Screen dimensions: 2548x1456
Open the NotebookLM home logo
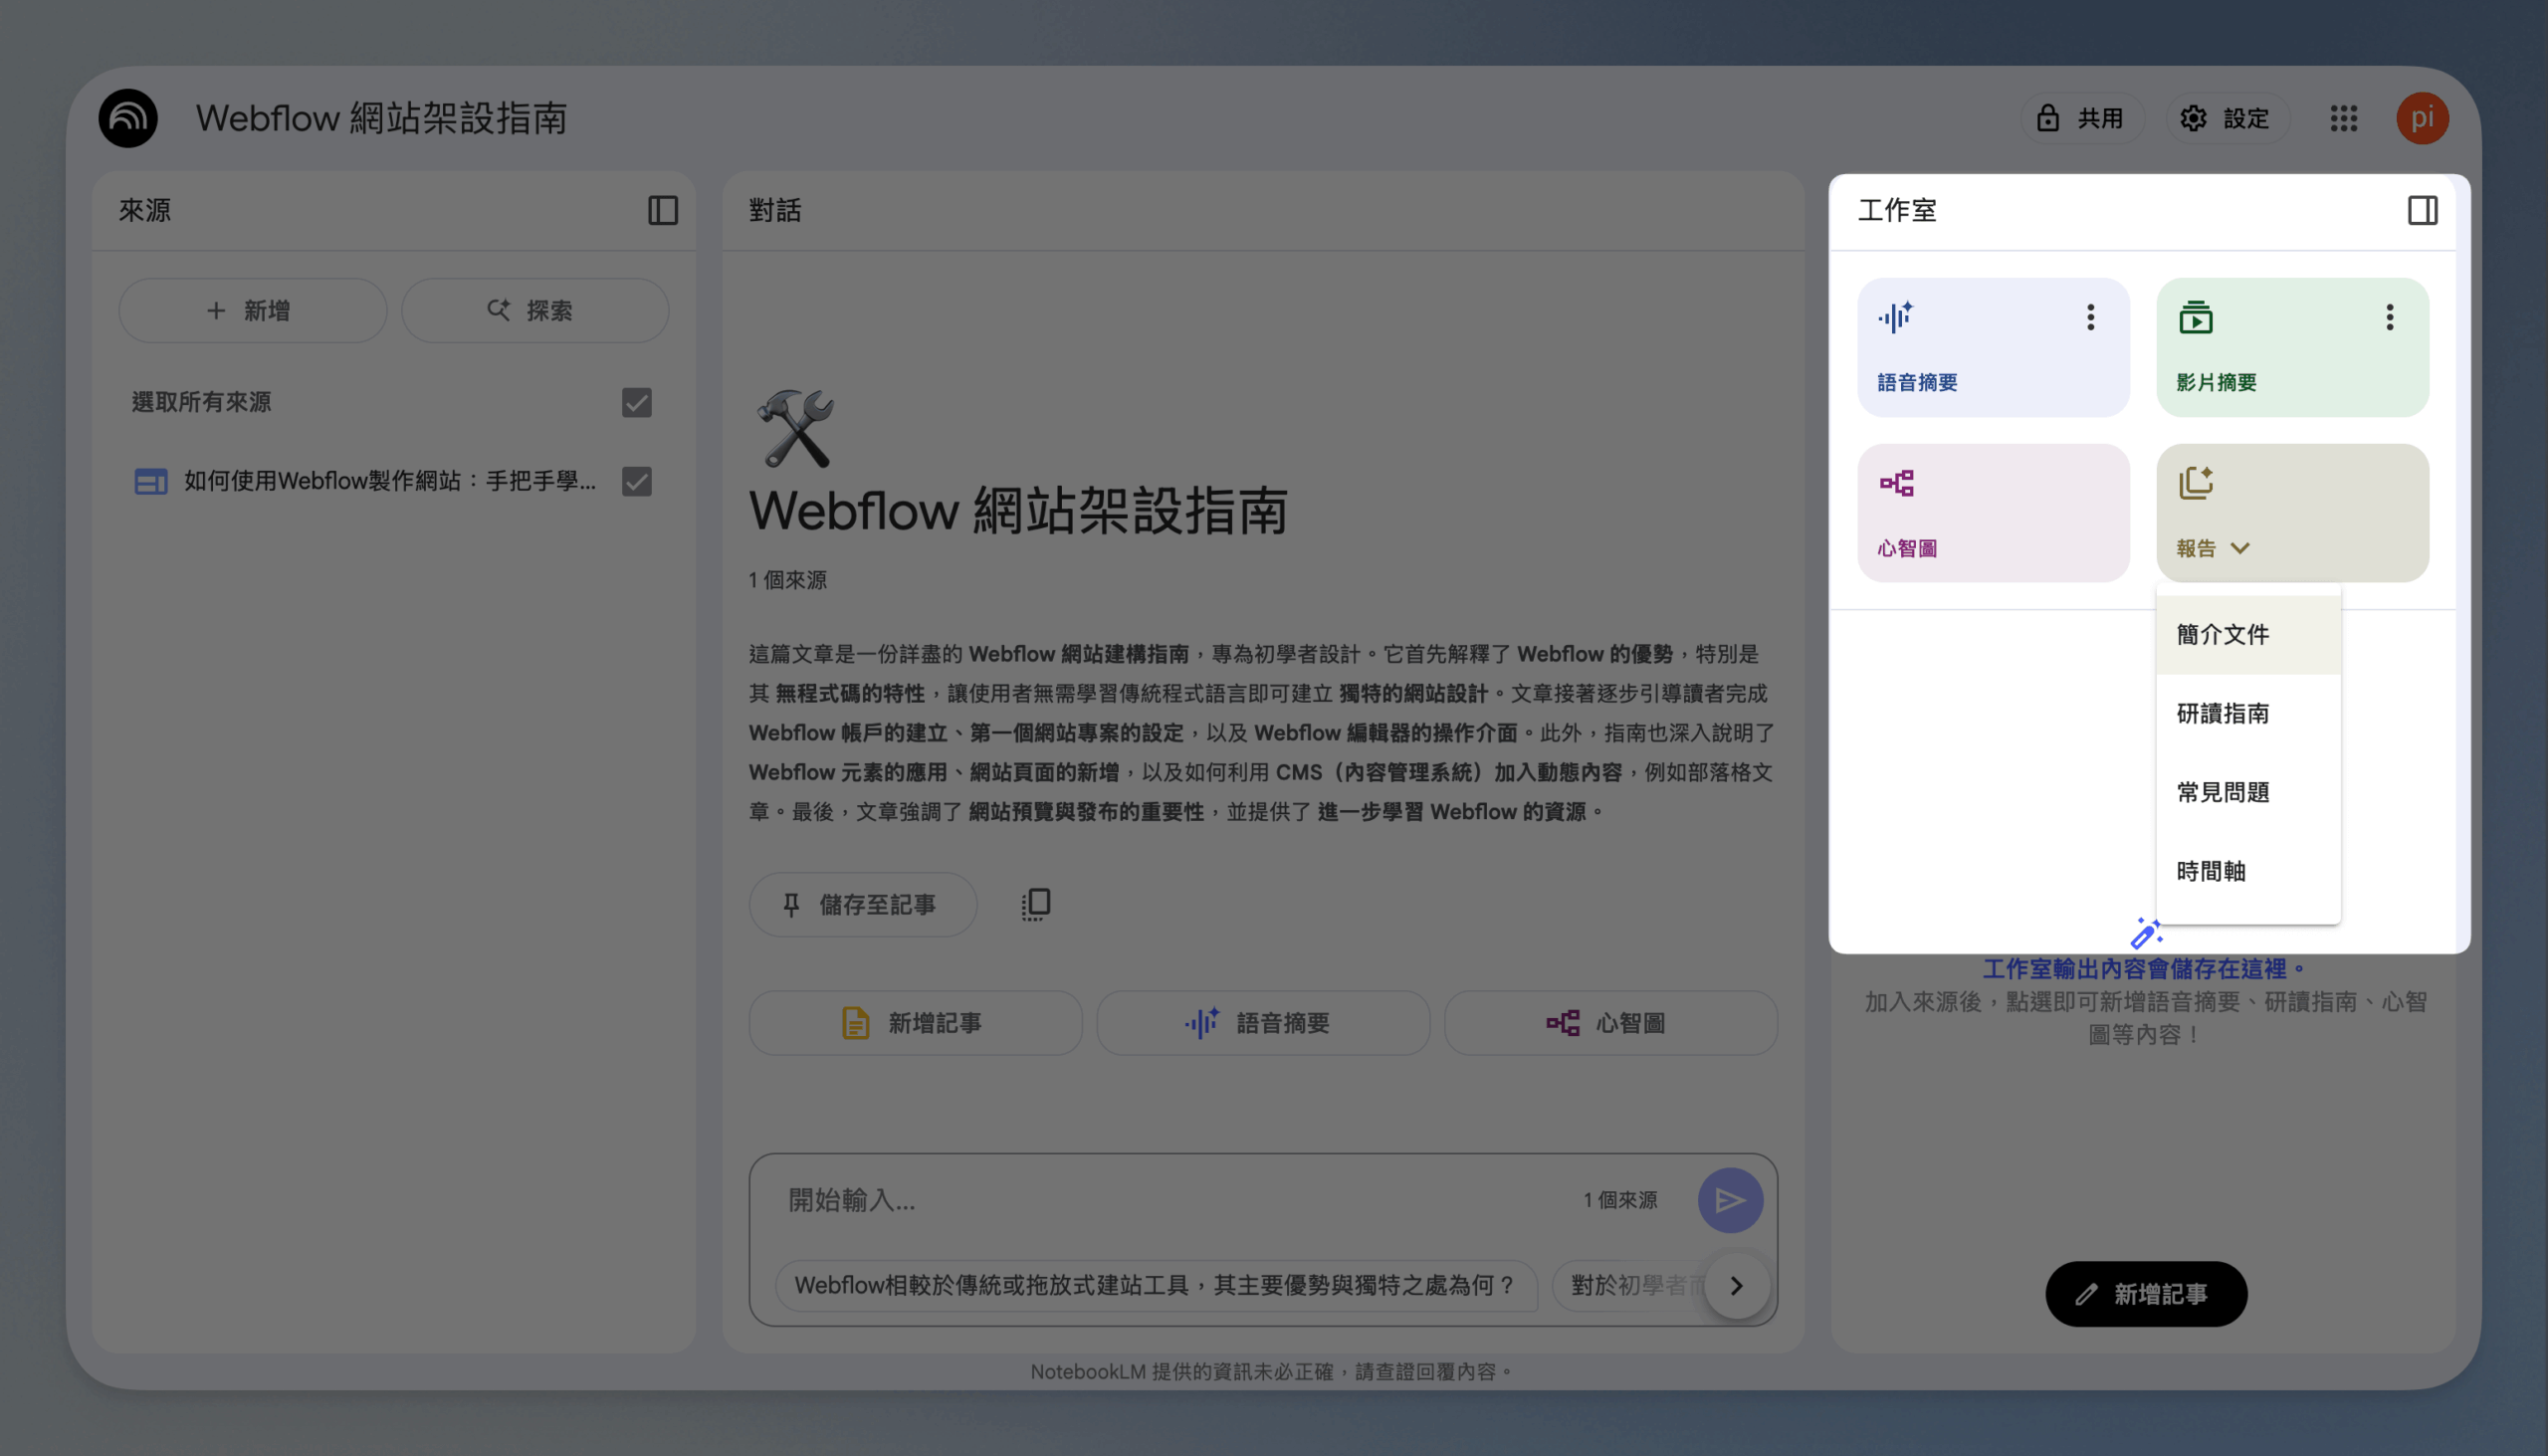click(128, 118)
